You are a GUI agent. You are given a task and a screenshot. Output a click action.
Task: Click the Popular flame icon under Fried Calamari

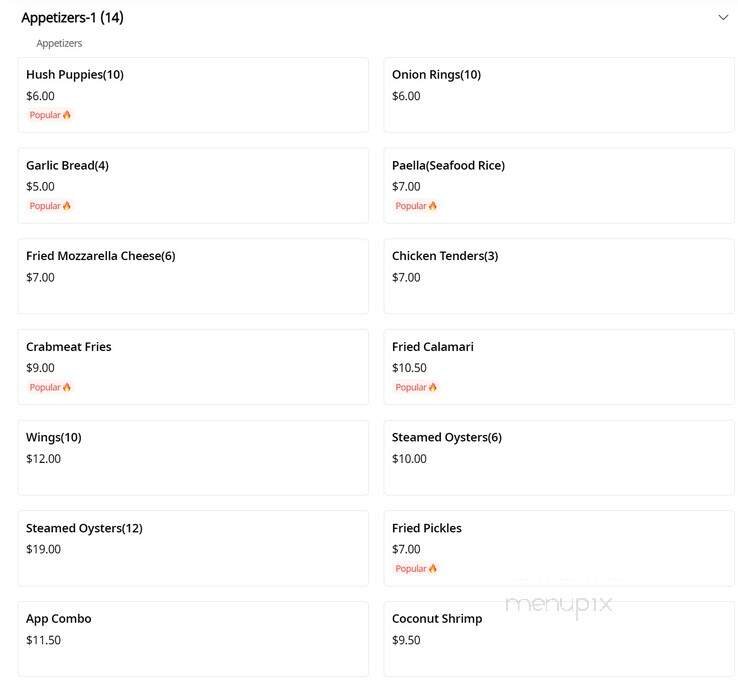[433, 387]
